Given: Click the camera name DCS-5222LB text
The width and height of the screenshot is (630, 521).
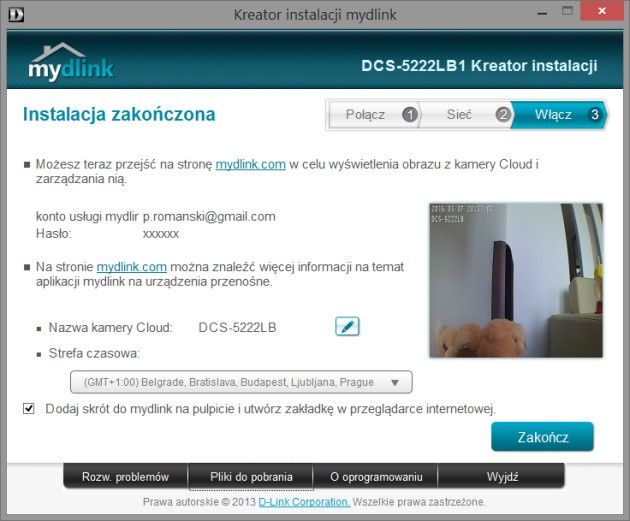Looking at the screenshot, I should (237, 327).
